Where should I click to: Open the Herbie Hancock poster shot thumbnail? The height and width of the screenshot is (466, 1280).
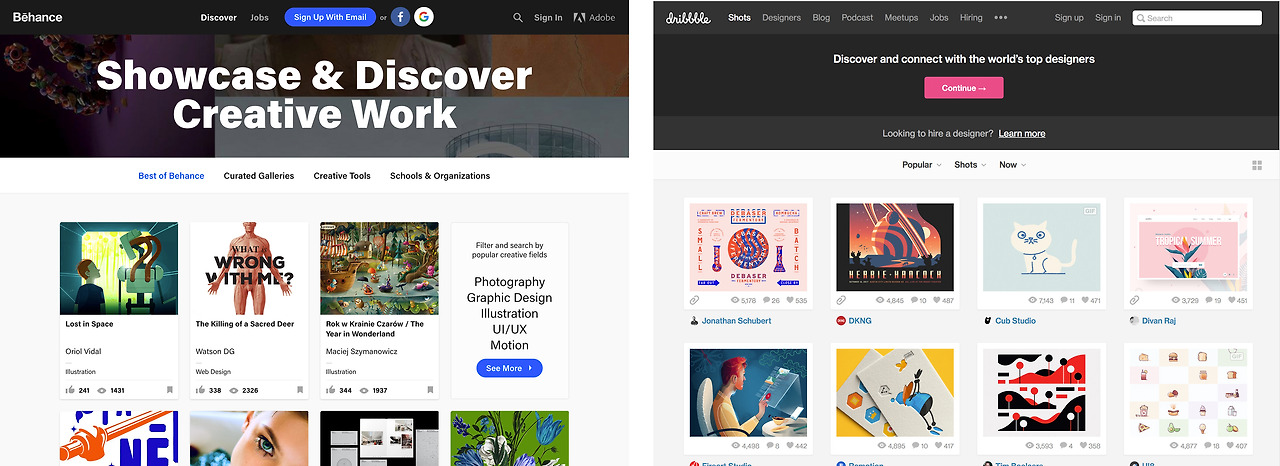point(895,247)
